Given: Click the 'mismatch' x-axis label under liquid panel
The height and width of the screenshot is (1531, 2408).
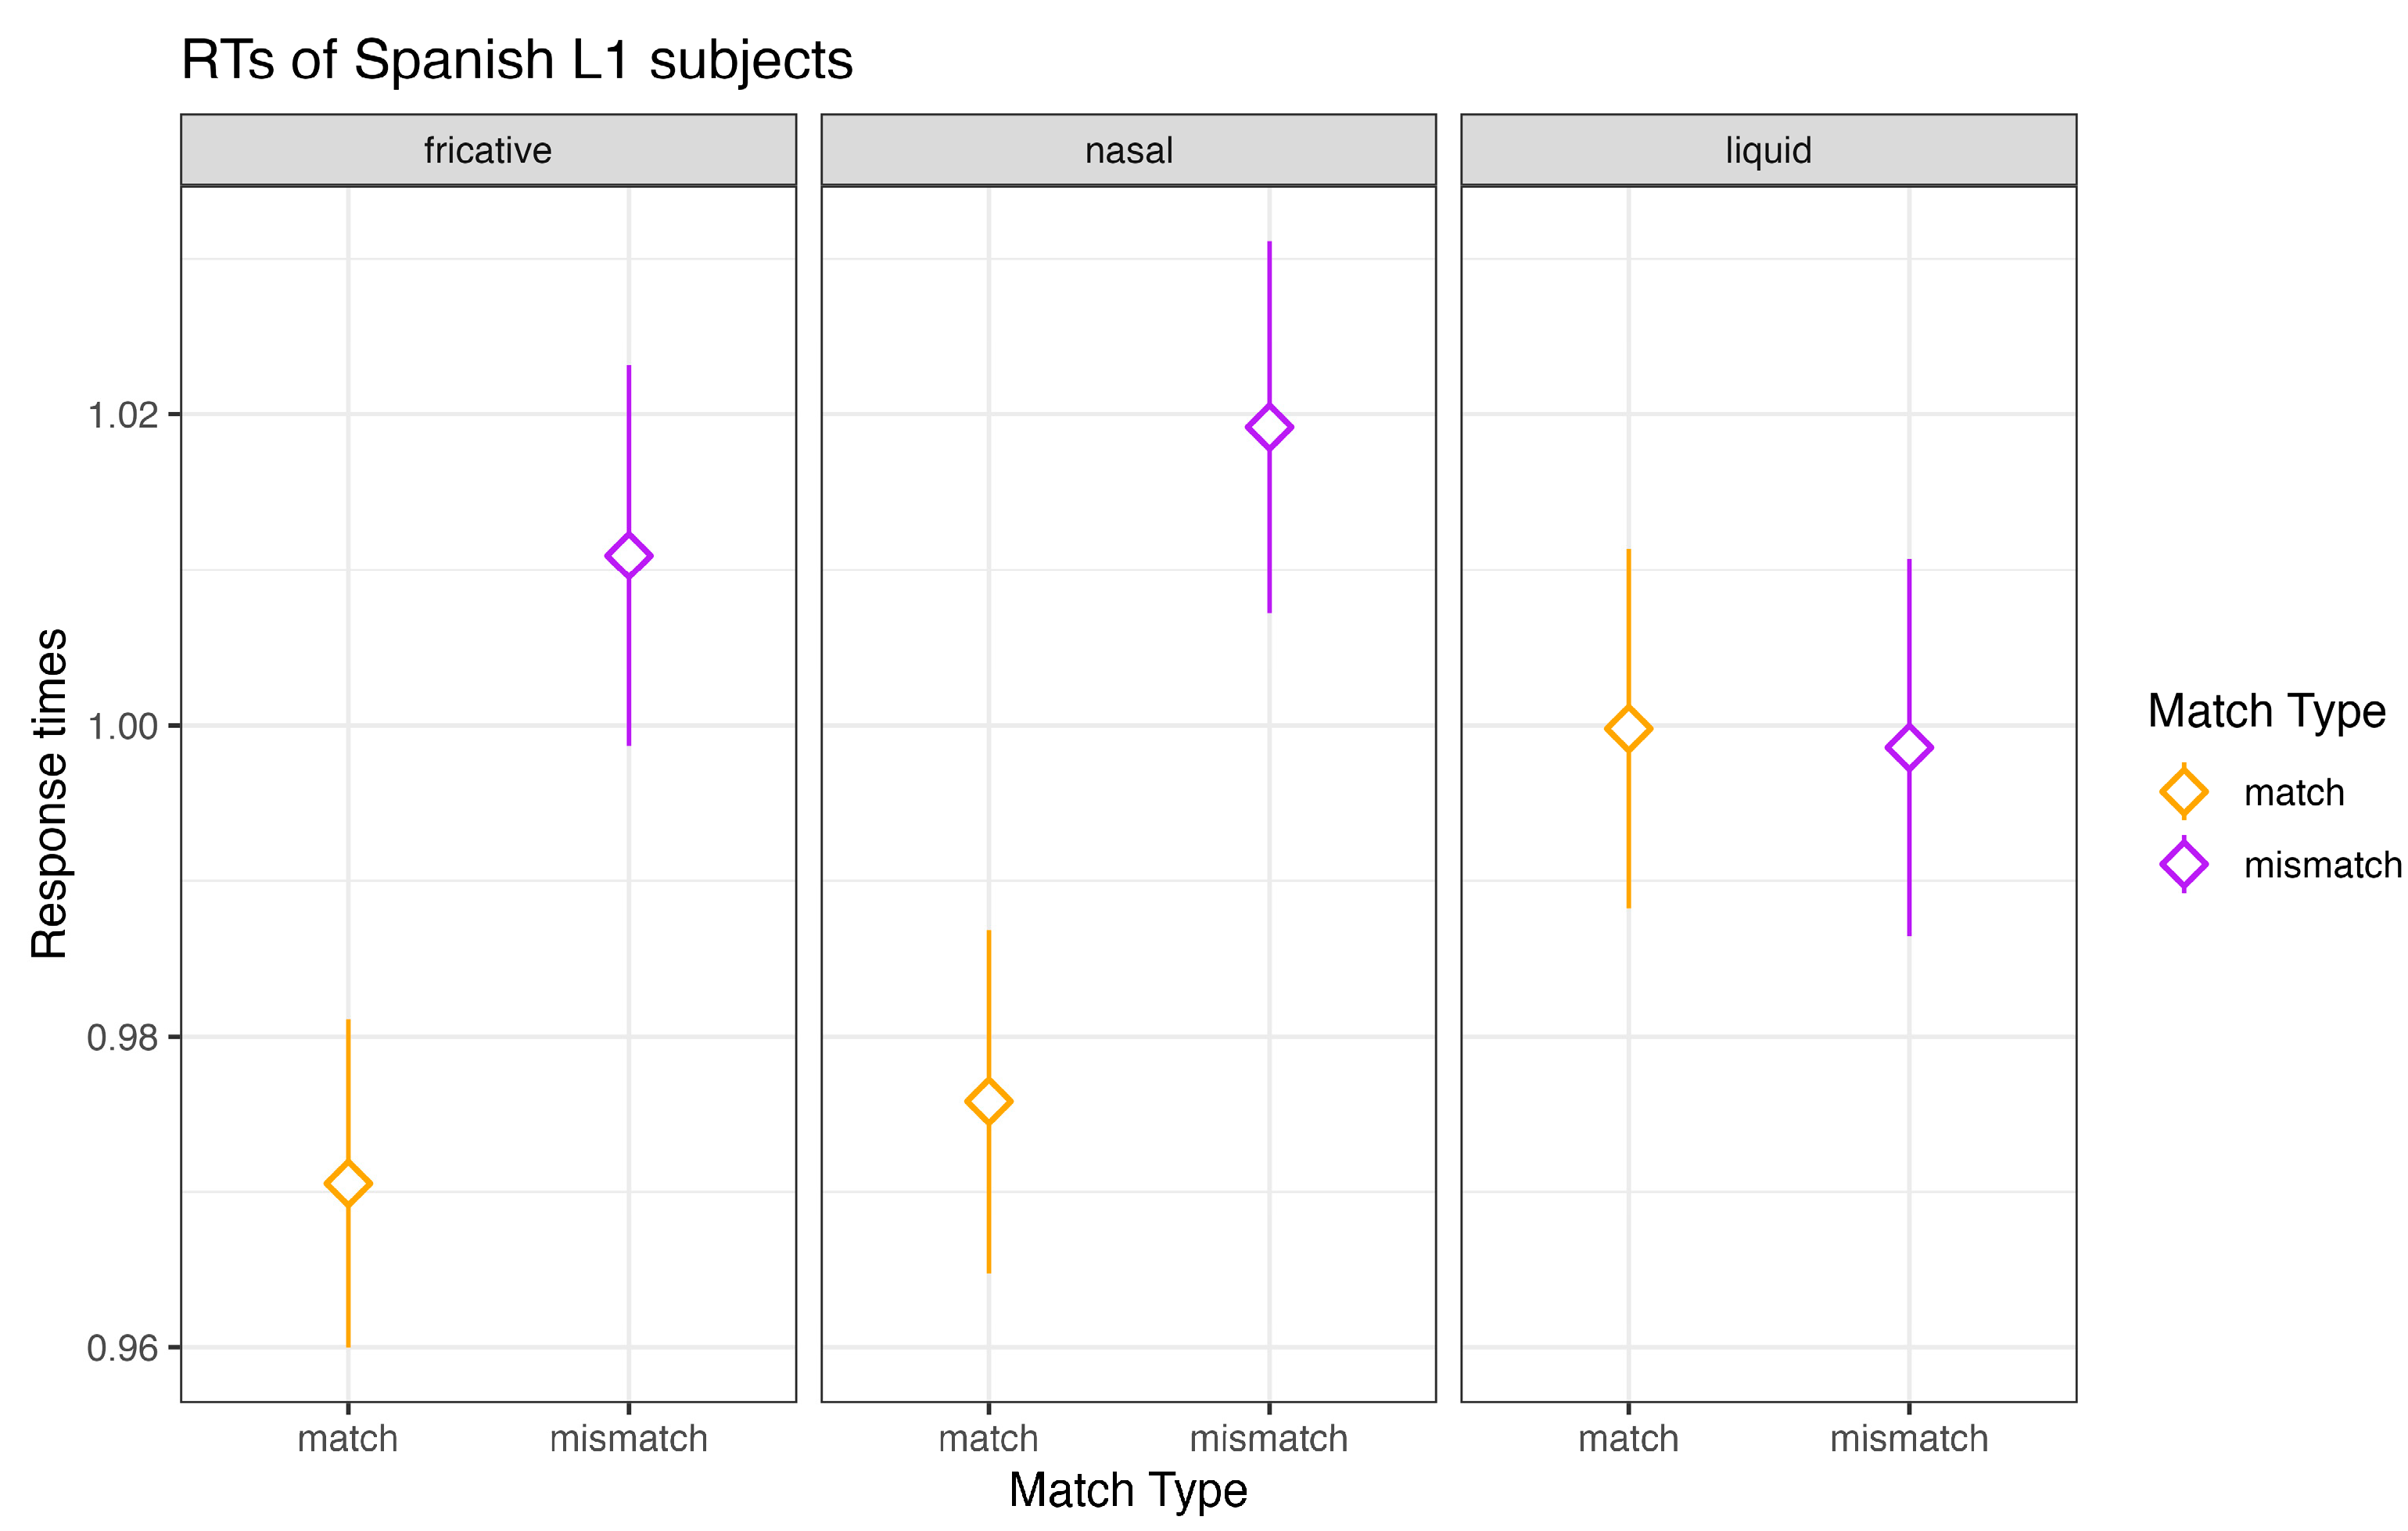Looking at the screenshot, I should [x=1909, y=1439].
